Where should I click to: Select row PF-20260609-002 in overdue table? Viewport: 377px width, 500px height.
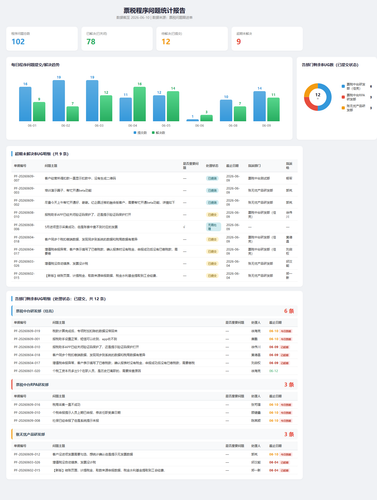pos(154,202)
